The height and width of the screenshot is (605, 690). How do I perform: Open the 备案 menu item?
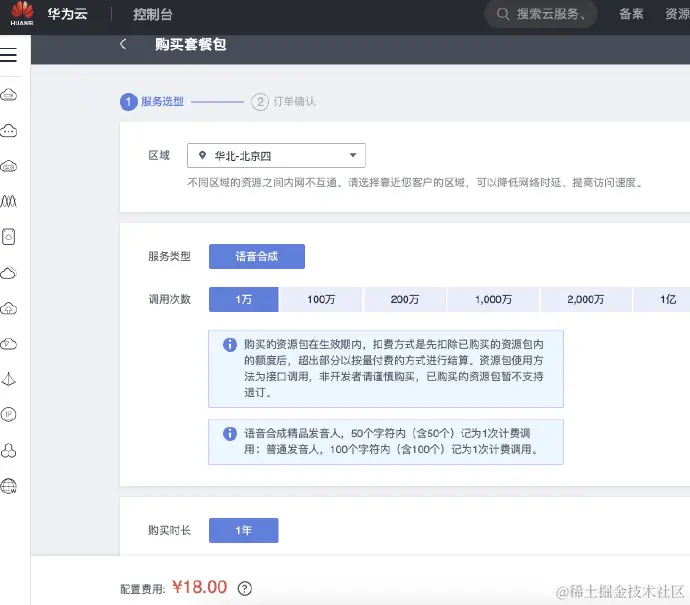tap(631, 14)
